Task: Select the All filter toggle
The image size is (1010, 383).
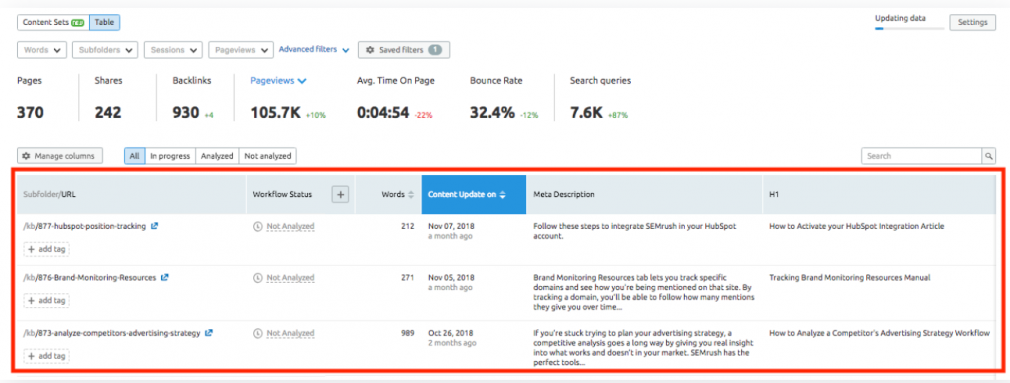Action: pos(134,156)
